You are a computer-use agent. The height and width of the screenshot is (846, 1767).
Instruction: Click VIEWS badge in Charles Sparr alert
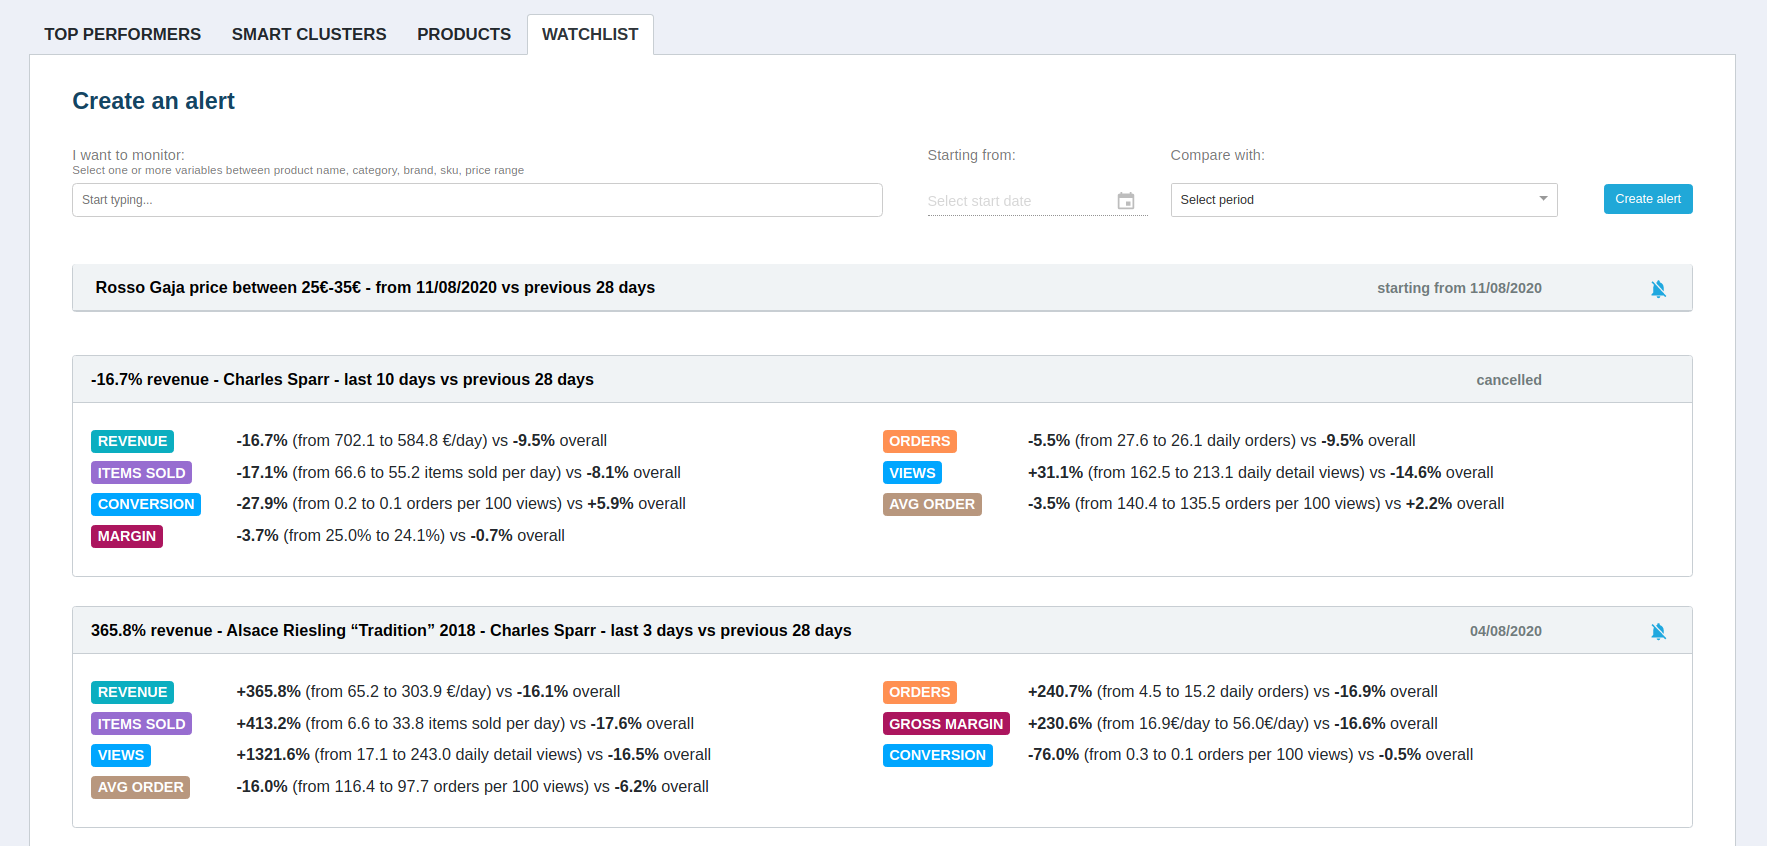[912, 473]
